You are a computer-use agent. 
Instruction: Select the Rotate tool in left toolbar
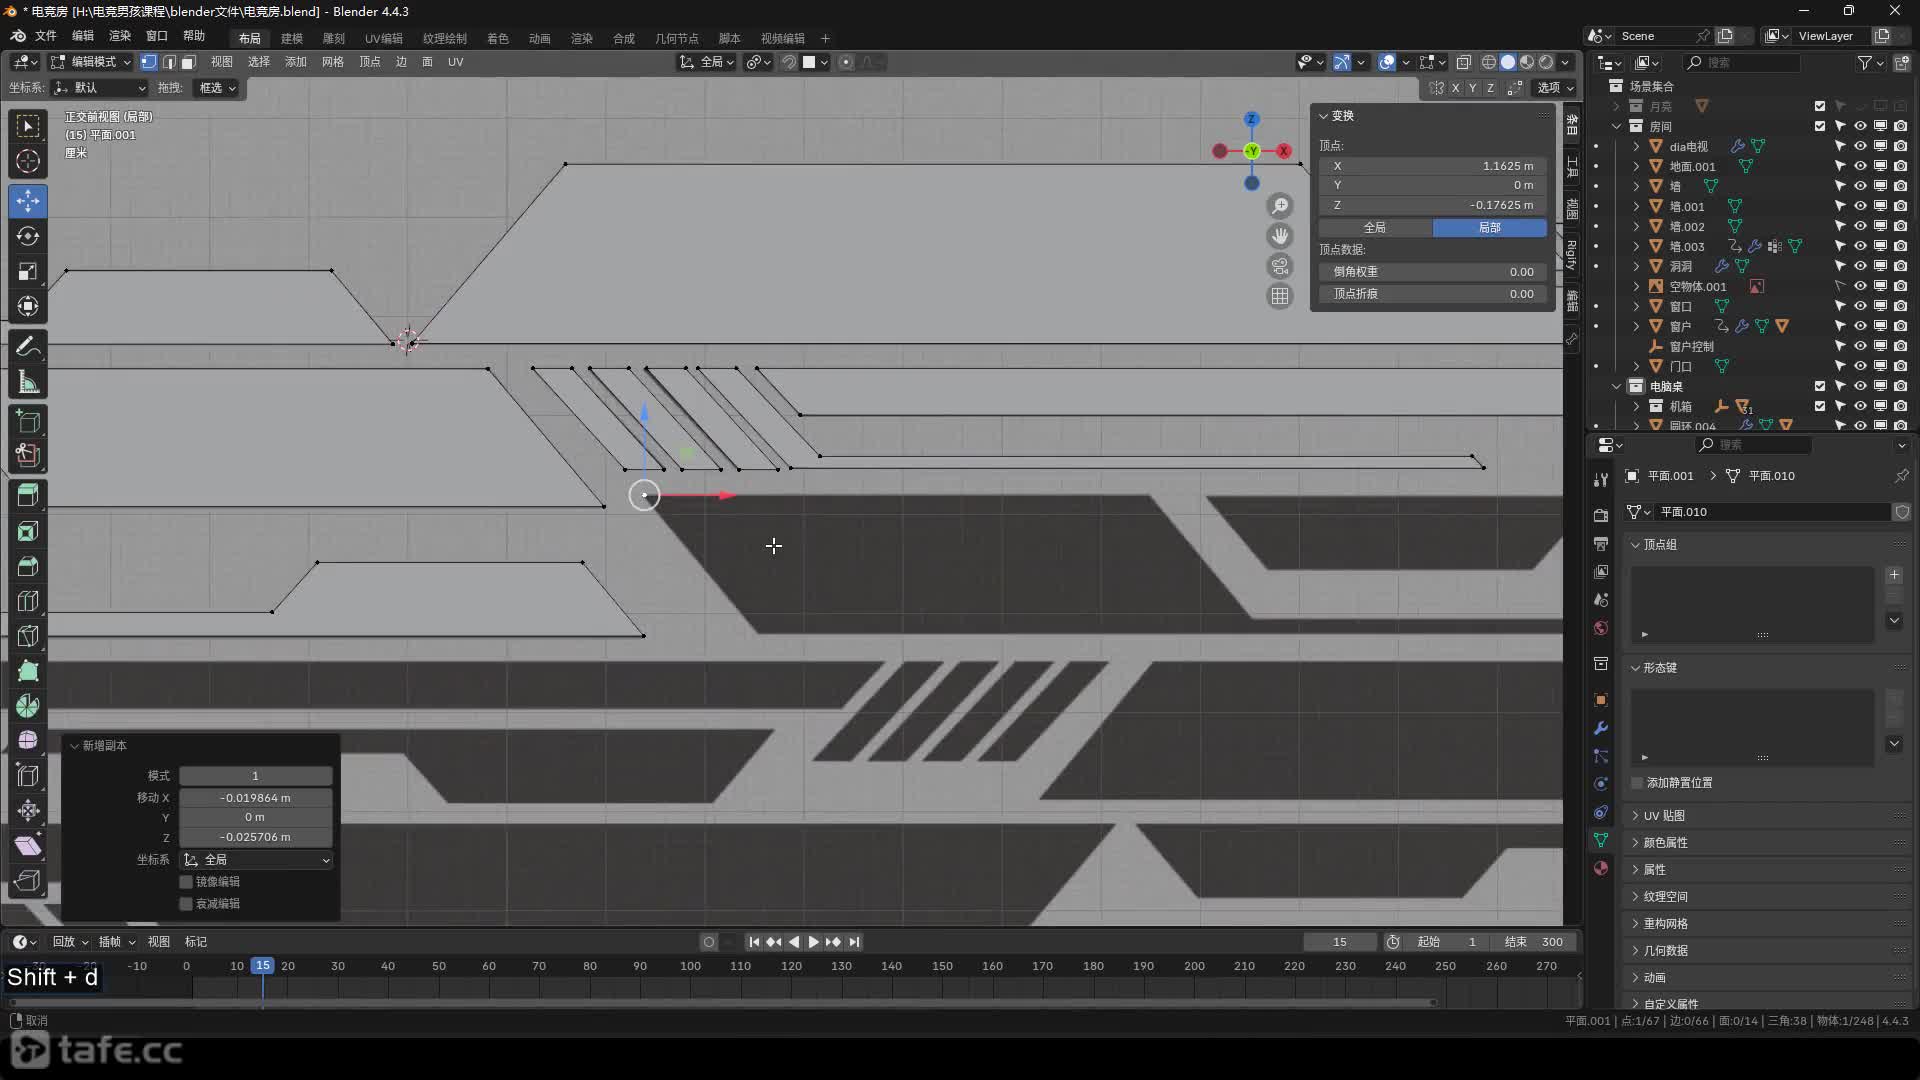(28, 236)
